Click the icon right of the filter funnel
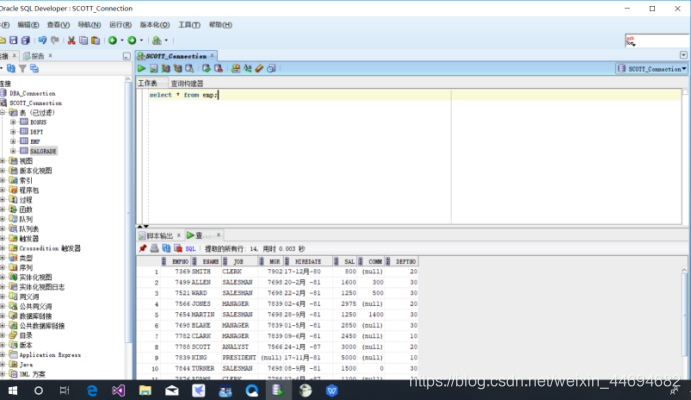 34,68
